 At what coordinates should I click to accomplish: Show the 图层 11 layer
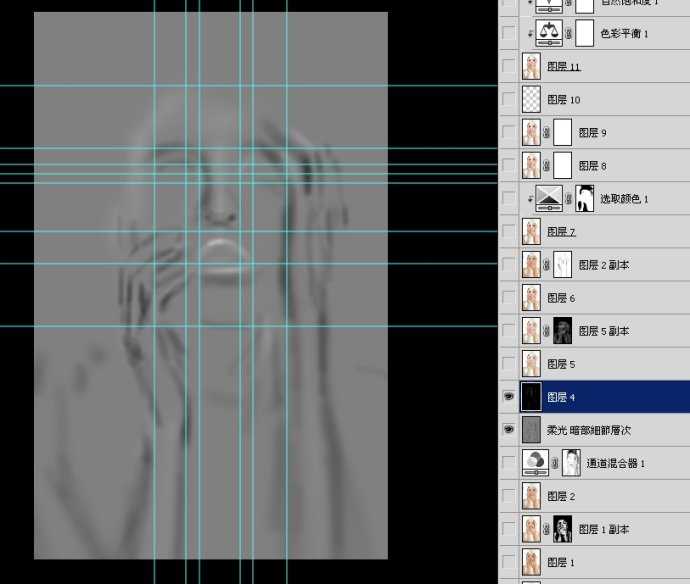(x=509, y=67)
